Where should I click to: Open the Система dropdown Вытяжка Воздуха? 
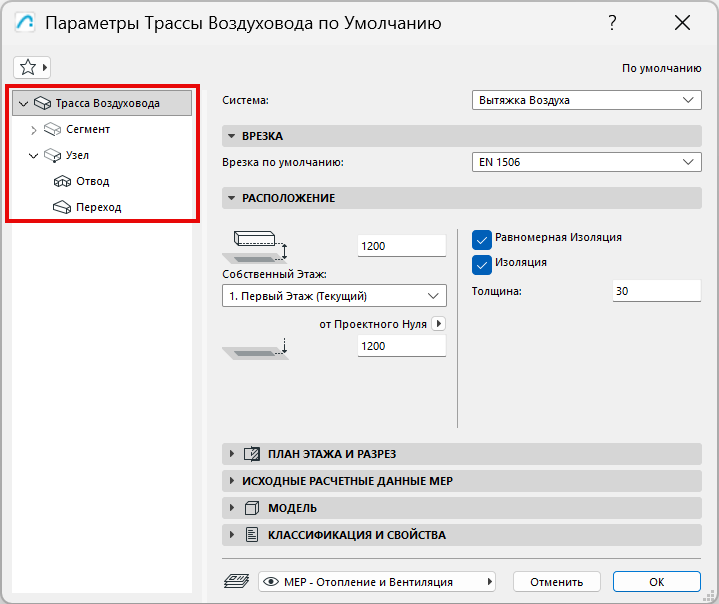click(x=586, y=100)
